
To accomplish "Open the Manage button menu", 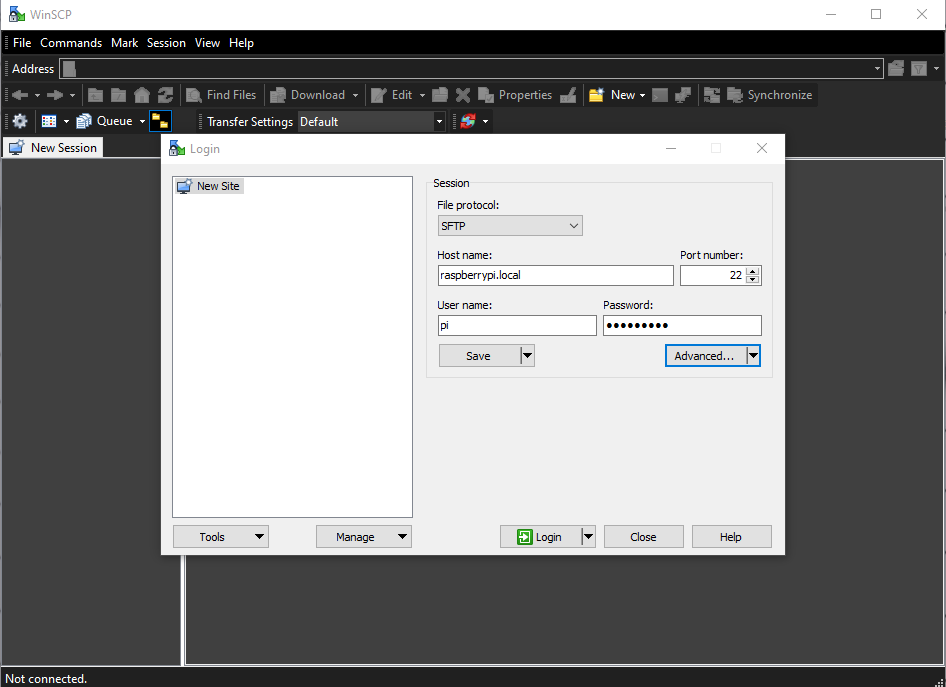I will pyautogui.click(x=364, y=537).
